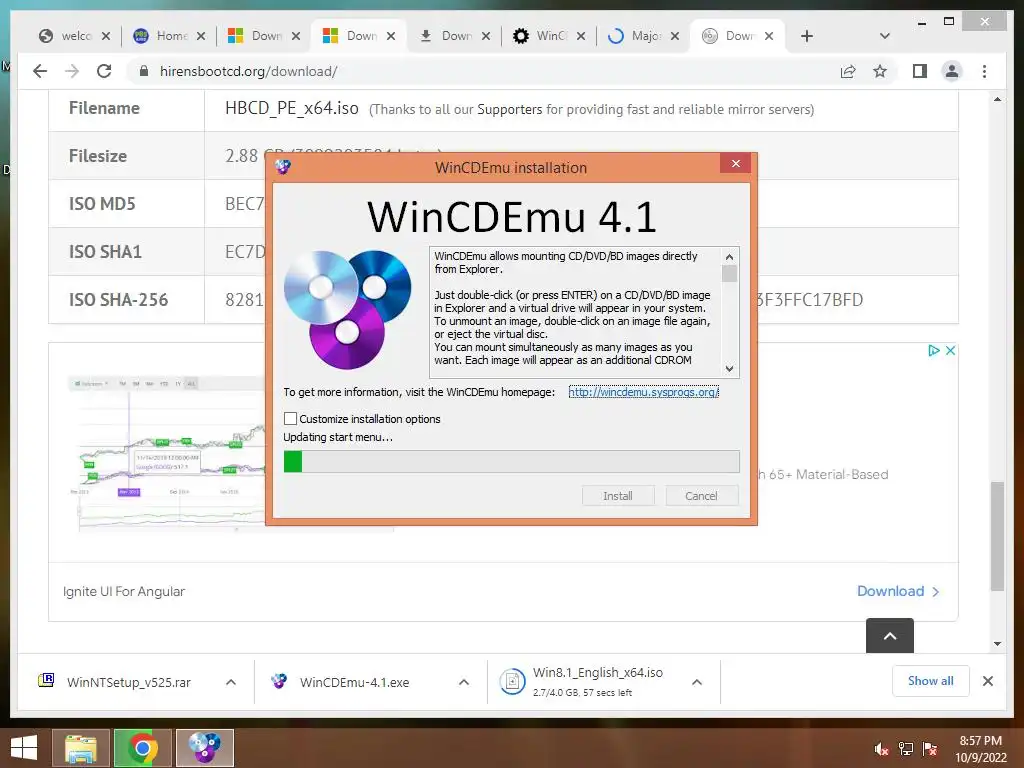Close the 'Majo' tab
Image resolution: width=1024 pixels, height=768 pixels.
coord(675,36)
